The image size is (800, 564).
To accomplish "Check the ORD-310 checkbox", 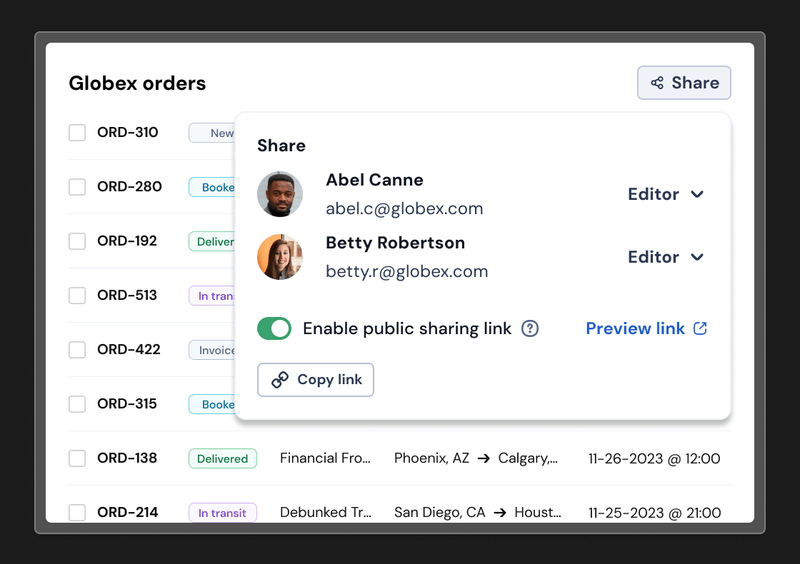I will tap(77, 132).
